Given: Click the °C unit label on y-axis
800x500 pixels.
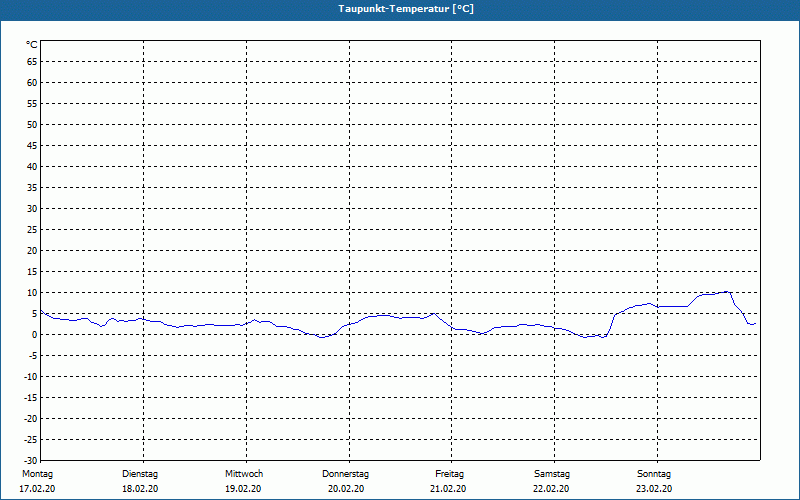Looking at the screenshot, I should [x=32, y=45].
